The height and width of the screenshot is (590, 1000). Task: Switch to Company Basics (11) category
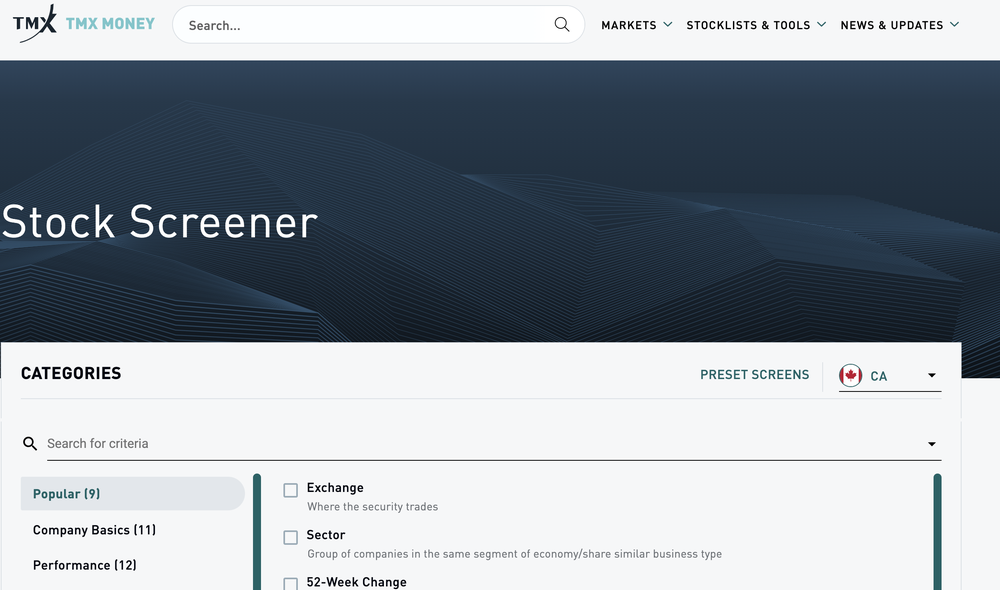pos(94,530)
